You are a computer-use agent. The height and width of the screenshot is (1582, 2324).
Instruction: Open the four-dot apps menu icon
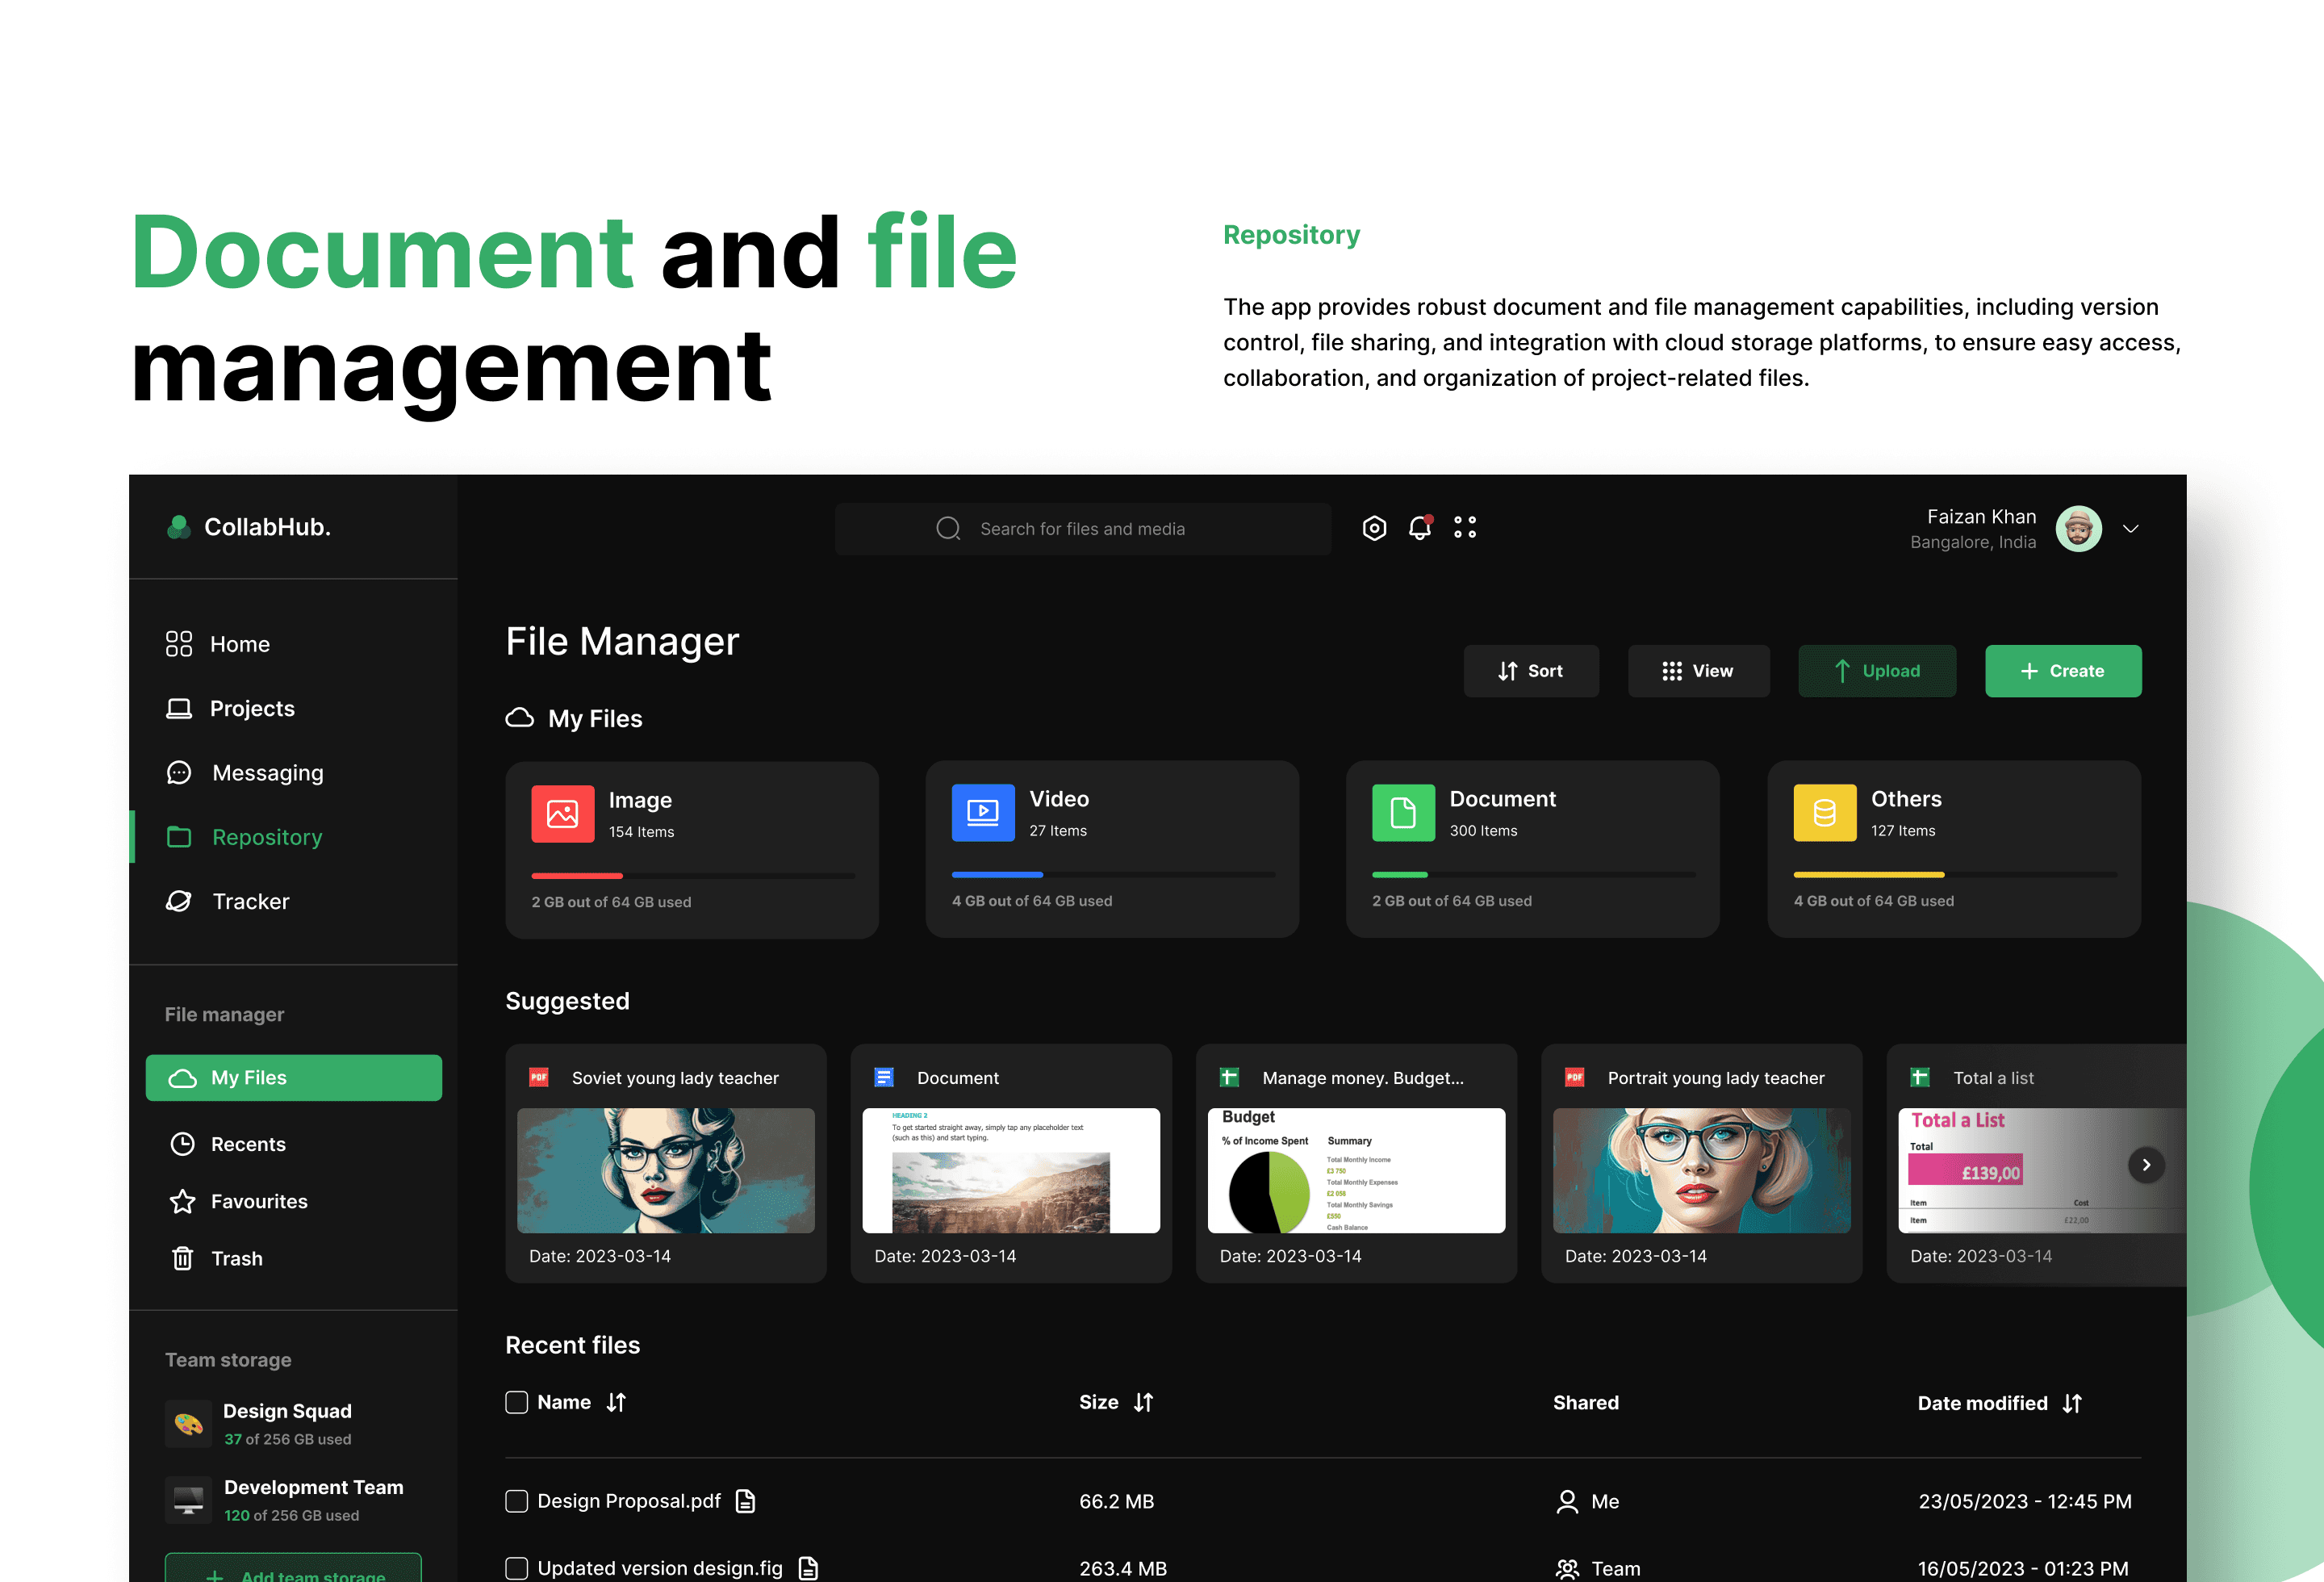click(1465, 528)
